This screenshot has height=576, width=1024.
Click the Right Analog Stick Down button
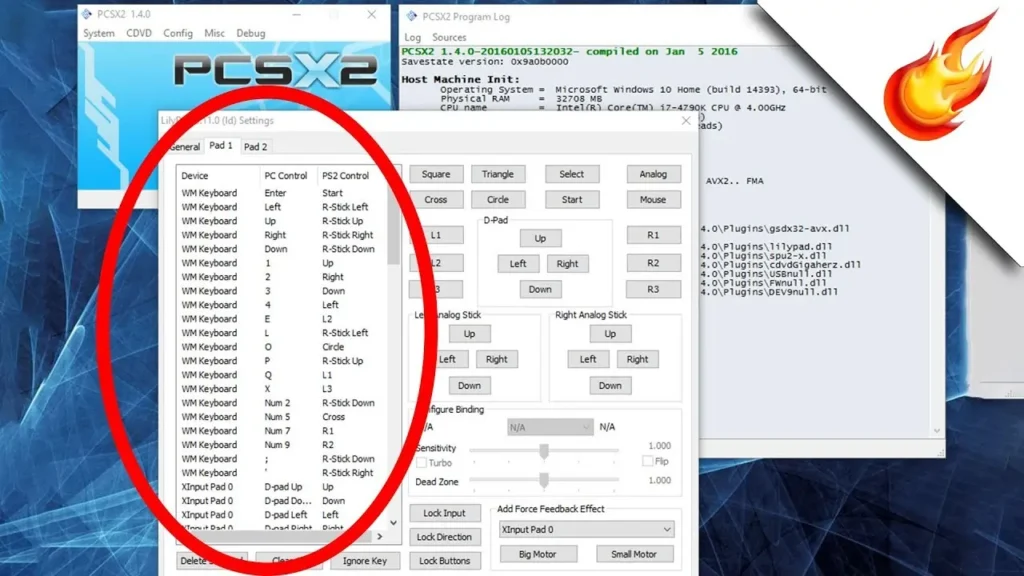pyautogui.click(x=610, y=385)
